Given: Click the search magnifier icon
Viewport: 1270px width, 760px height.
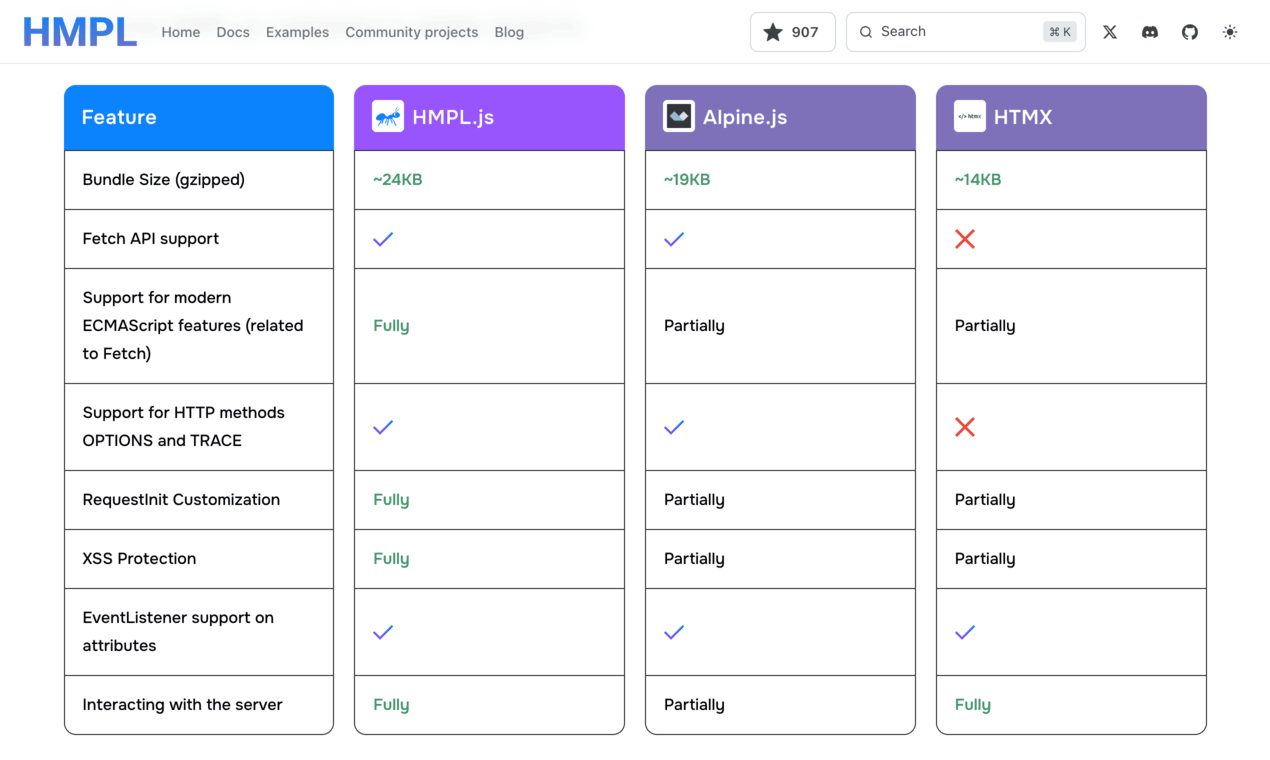Looking at the screenshot, I should tap(866, 31).
